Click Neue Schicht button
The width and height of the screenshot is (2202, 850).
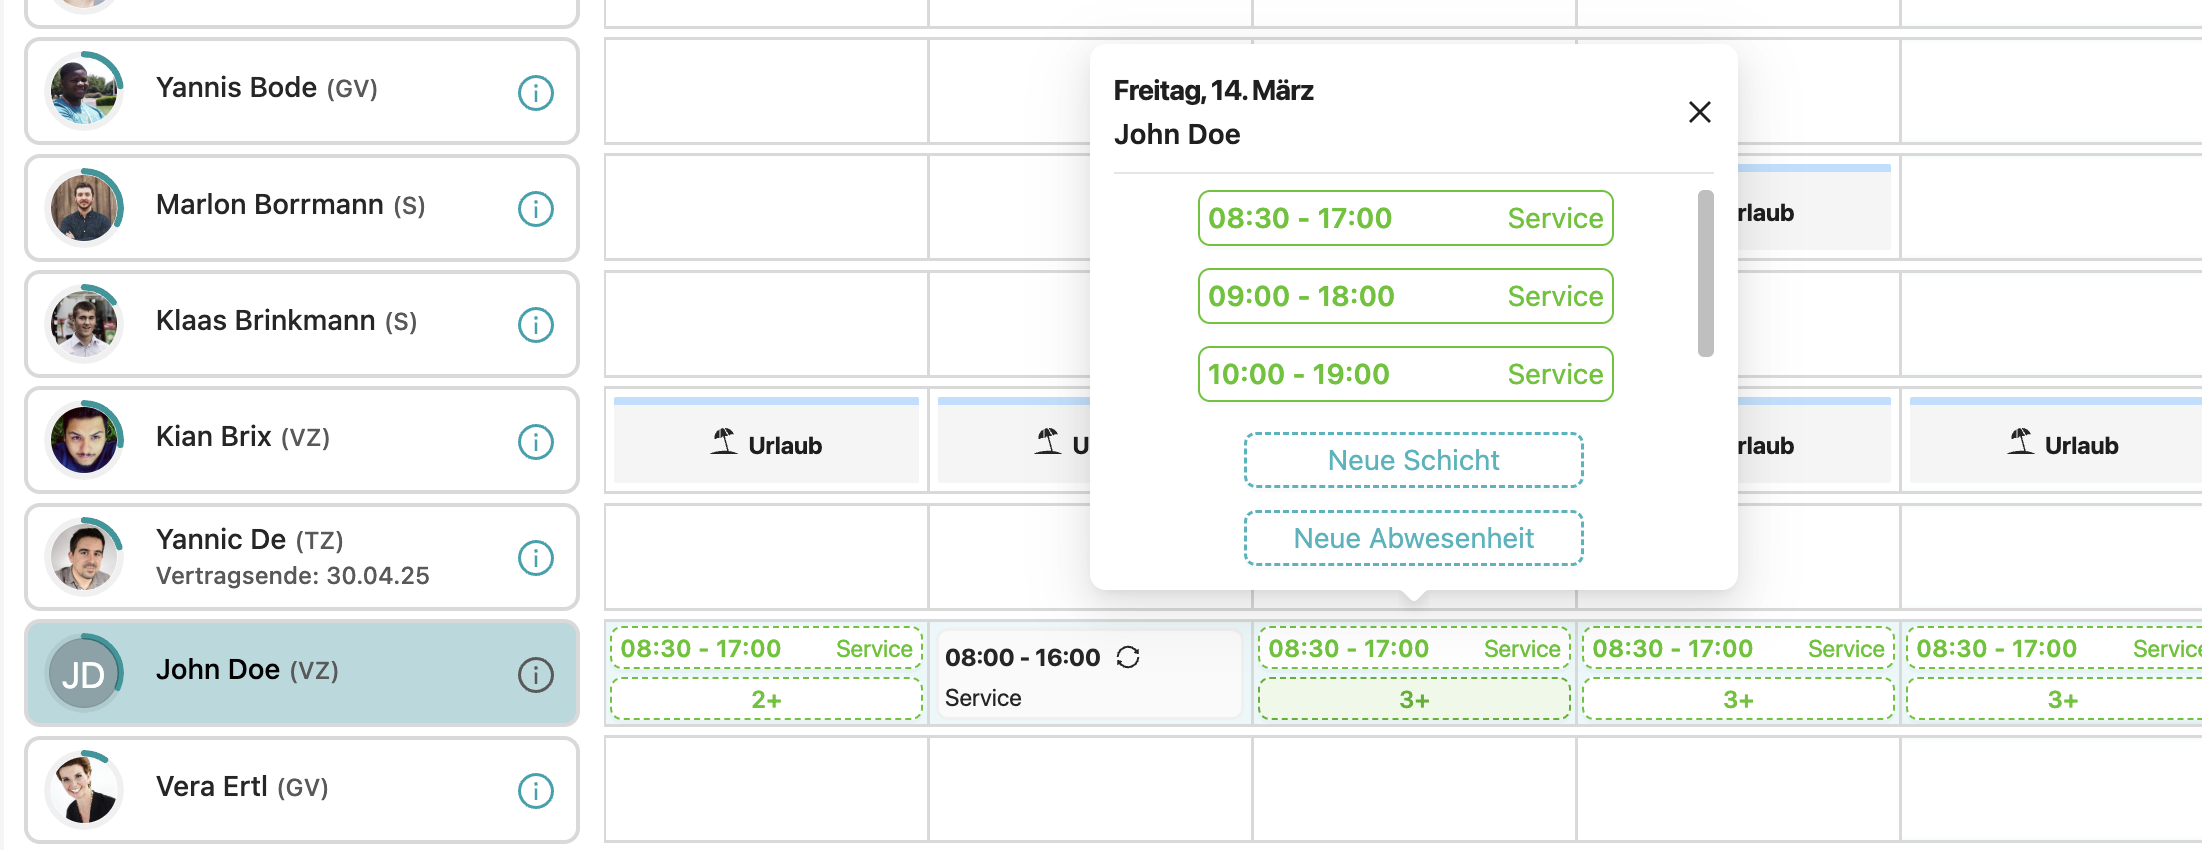pos(1413,460)
